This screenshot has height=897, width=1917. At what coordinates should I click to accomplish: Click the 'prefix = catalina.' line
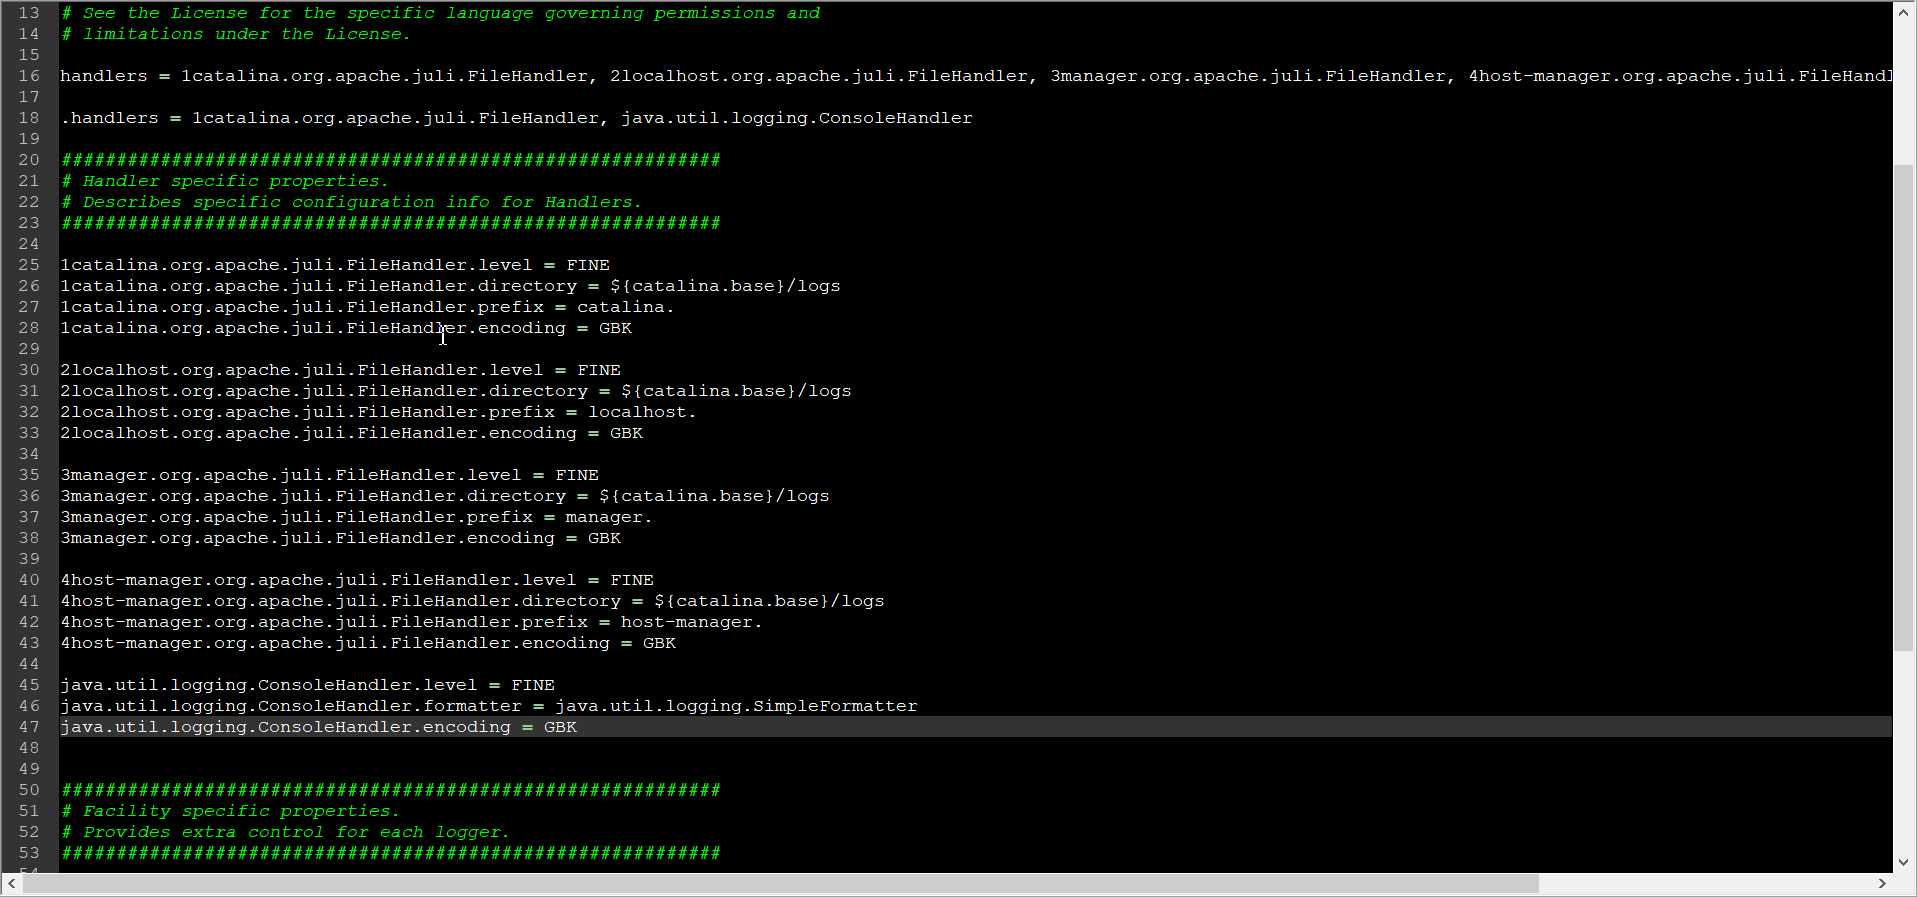coord(367,307)
